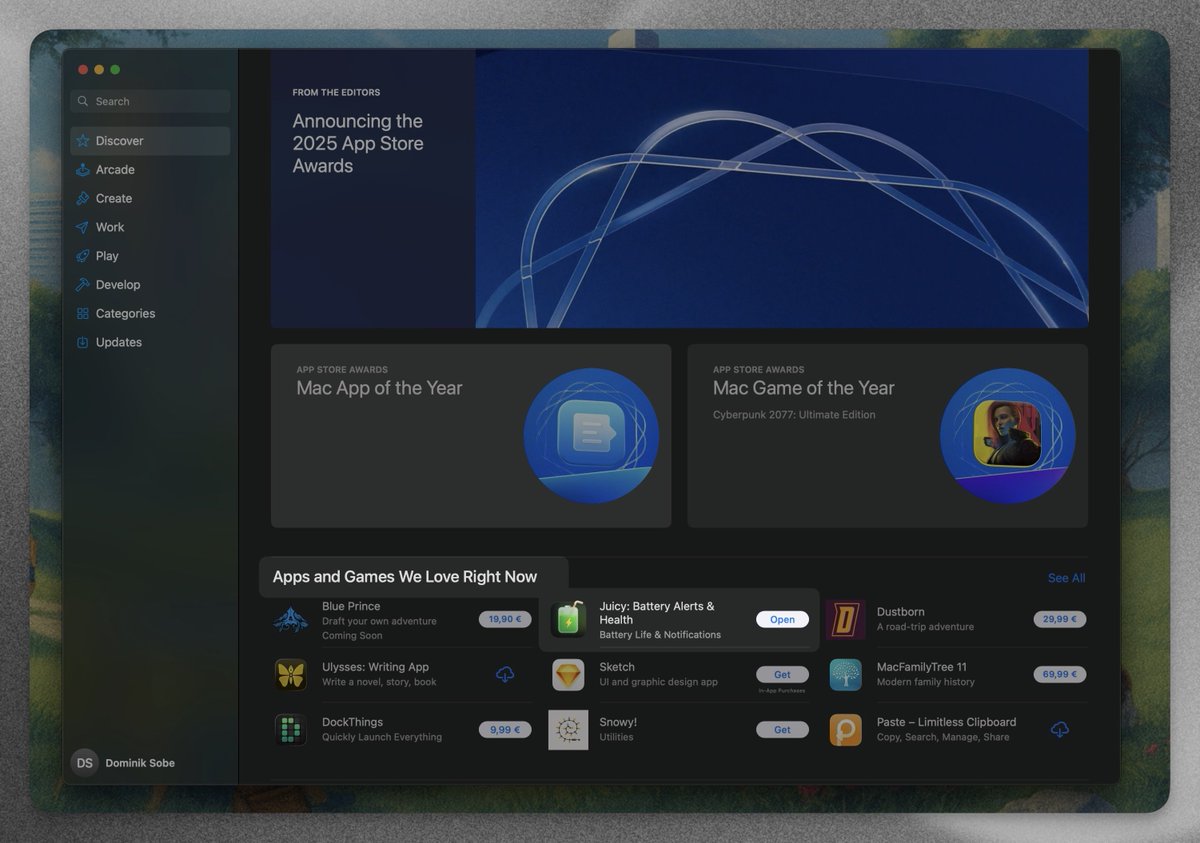
Task: Click the DS account avatar
Action: (x=85, y=763)
